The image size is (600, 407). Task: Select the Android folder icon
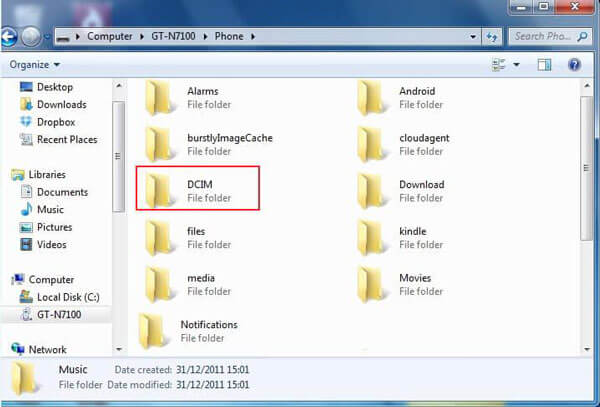(x=370, y=98)
